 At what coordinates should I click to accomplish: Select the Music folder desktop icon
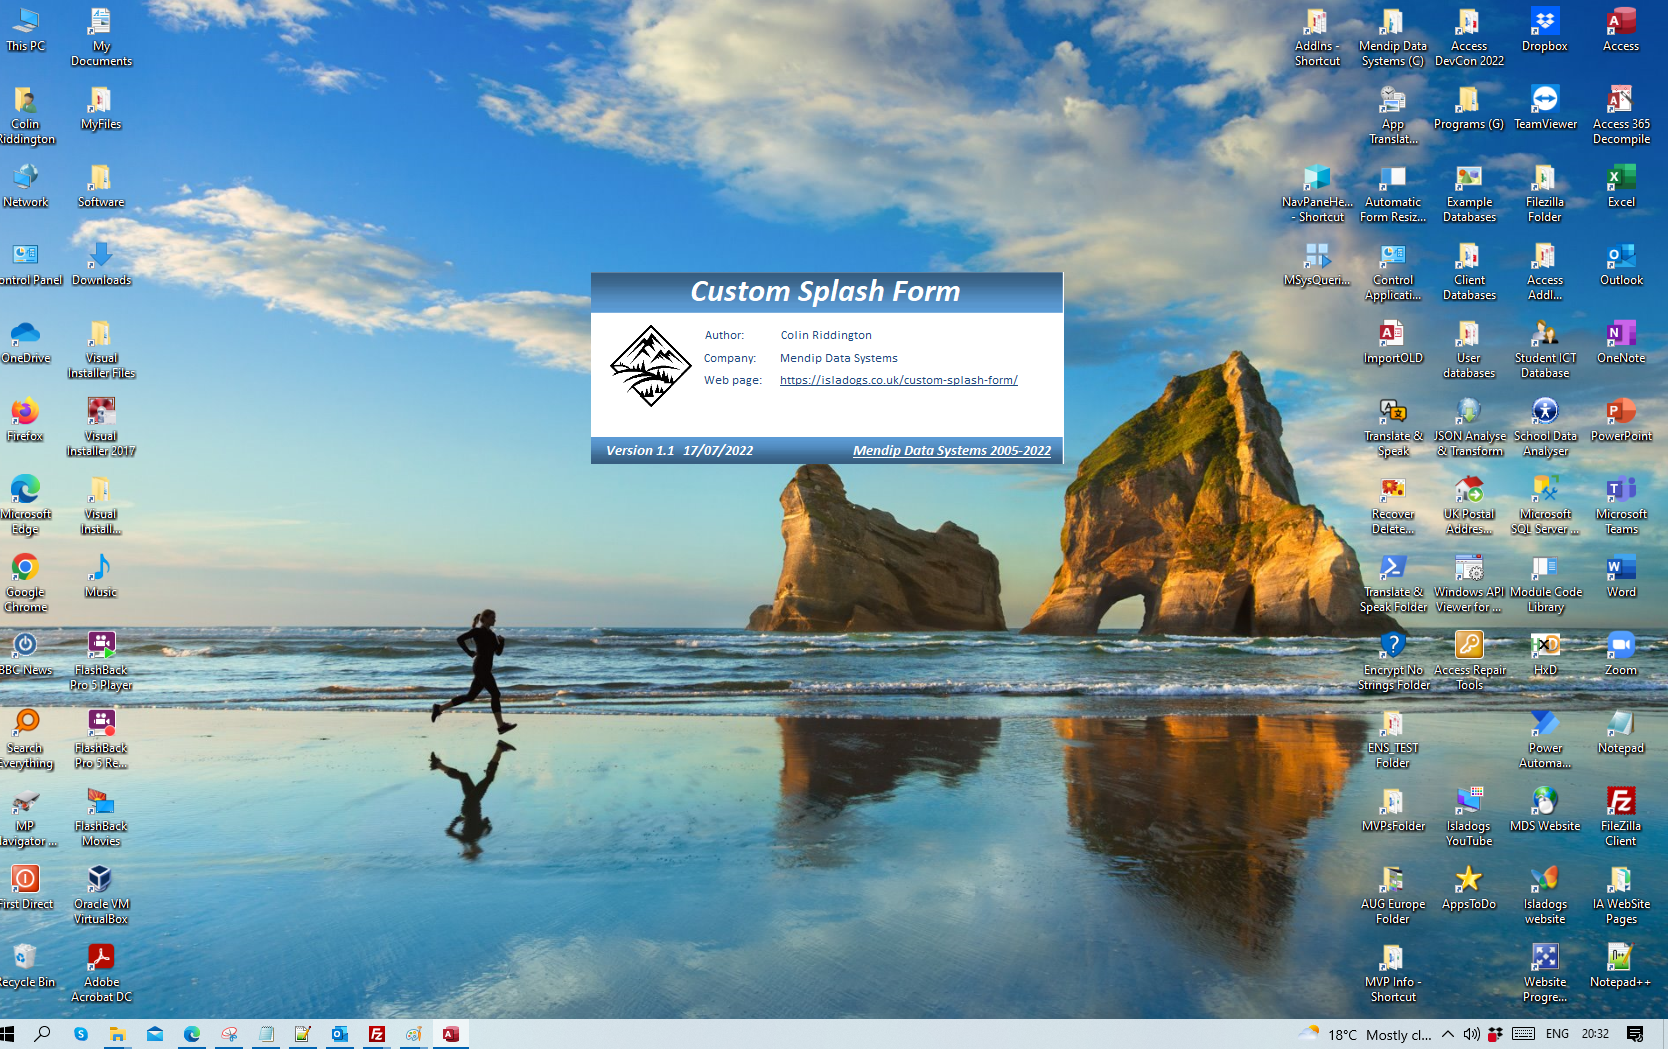pos(101,576)
